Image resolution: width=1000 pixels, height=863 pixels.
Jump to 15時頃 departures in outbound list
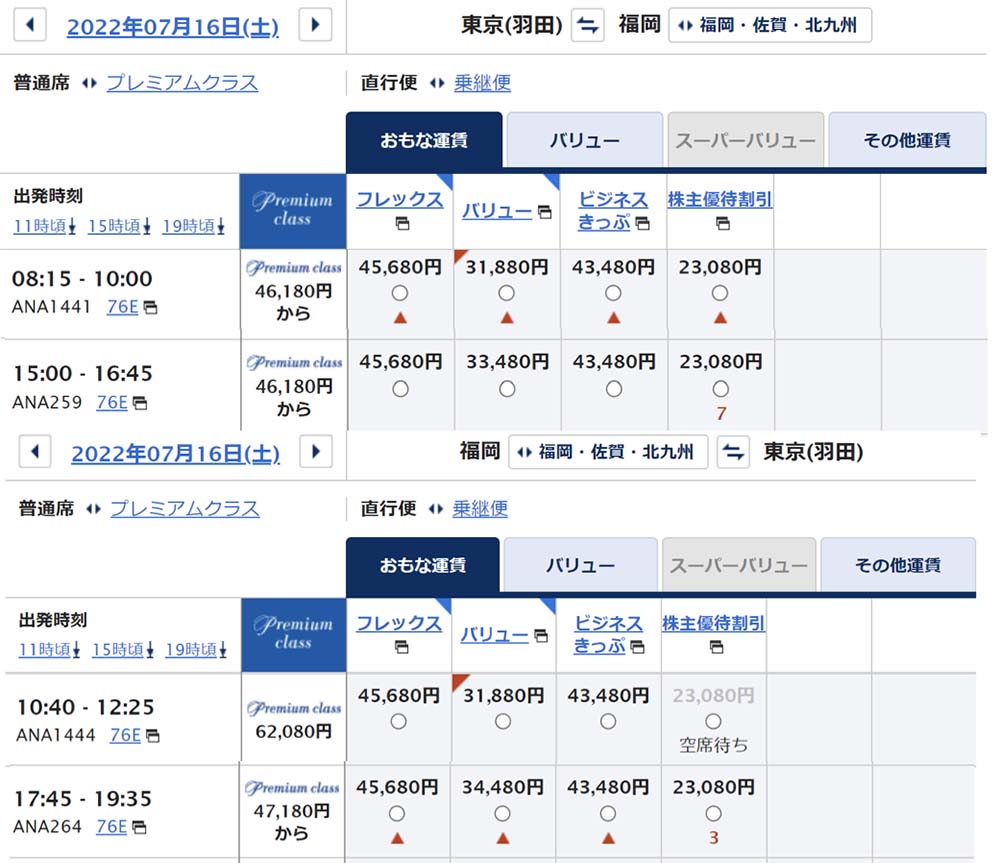coord(119,226)
